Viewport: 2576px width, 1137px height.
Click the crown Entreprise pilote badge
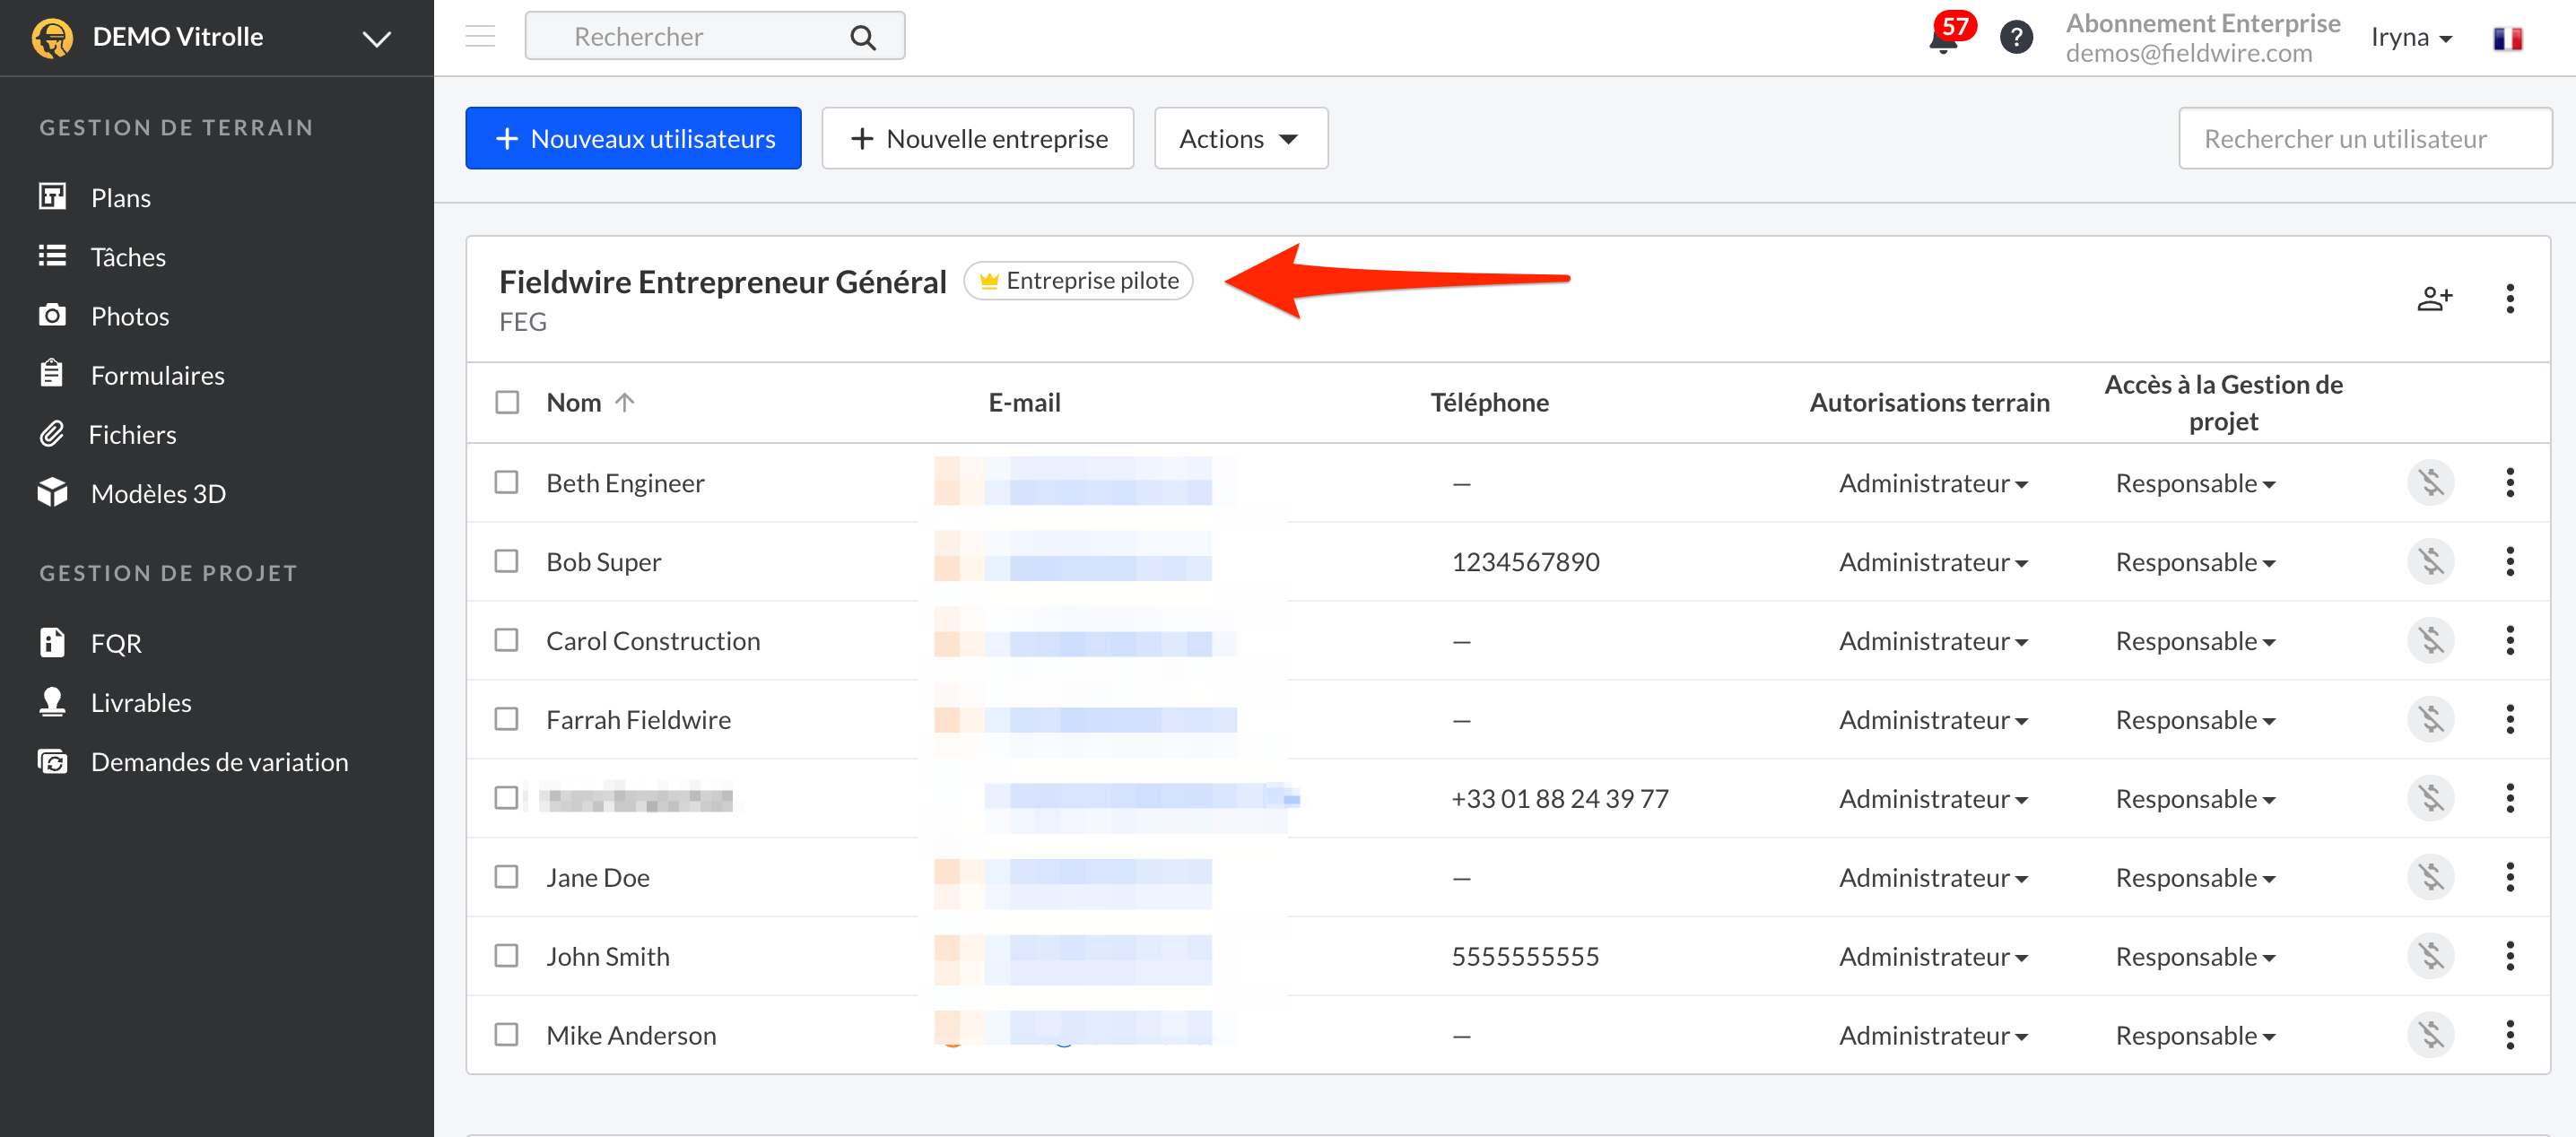[x=1078, y=281]
